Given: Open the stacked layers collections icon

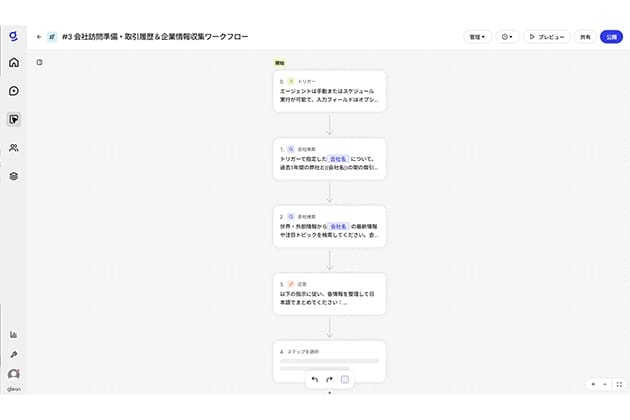Looking at the screenshot, I should tap(14, 175).
